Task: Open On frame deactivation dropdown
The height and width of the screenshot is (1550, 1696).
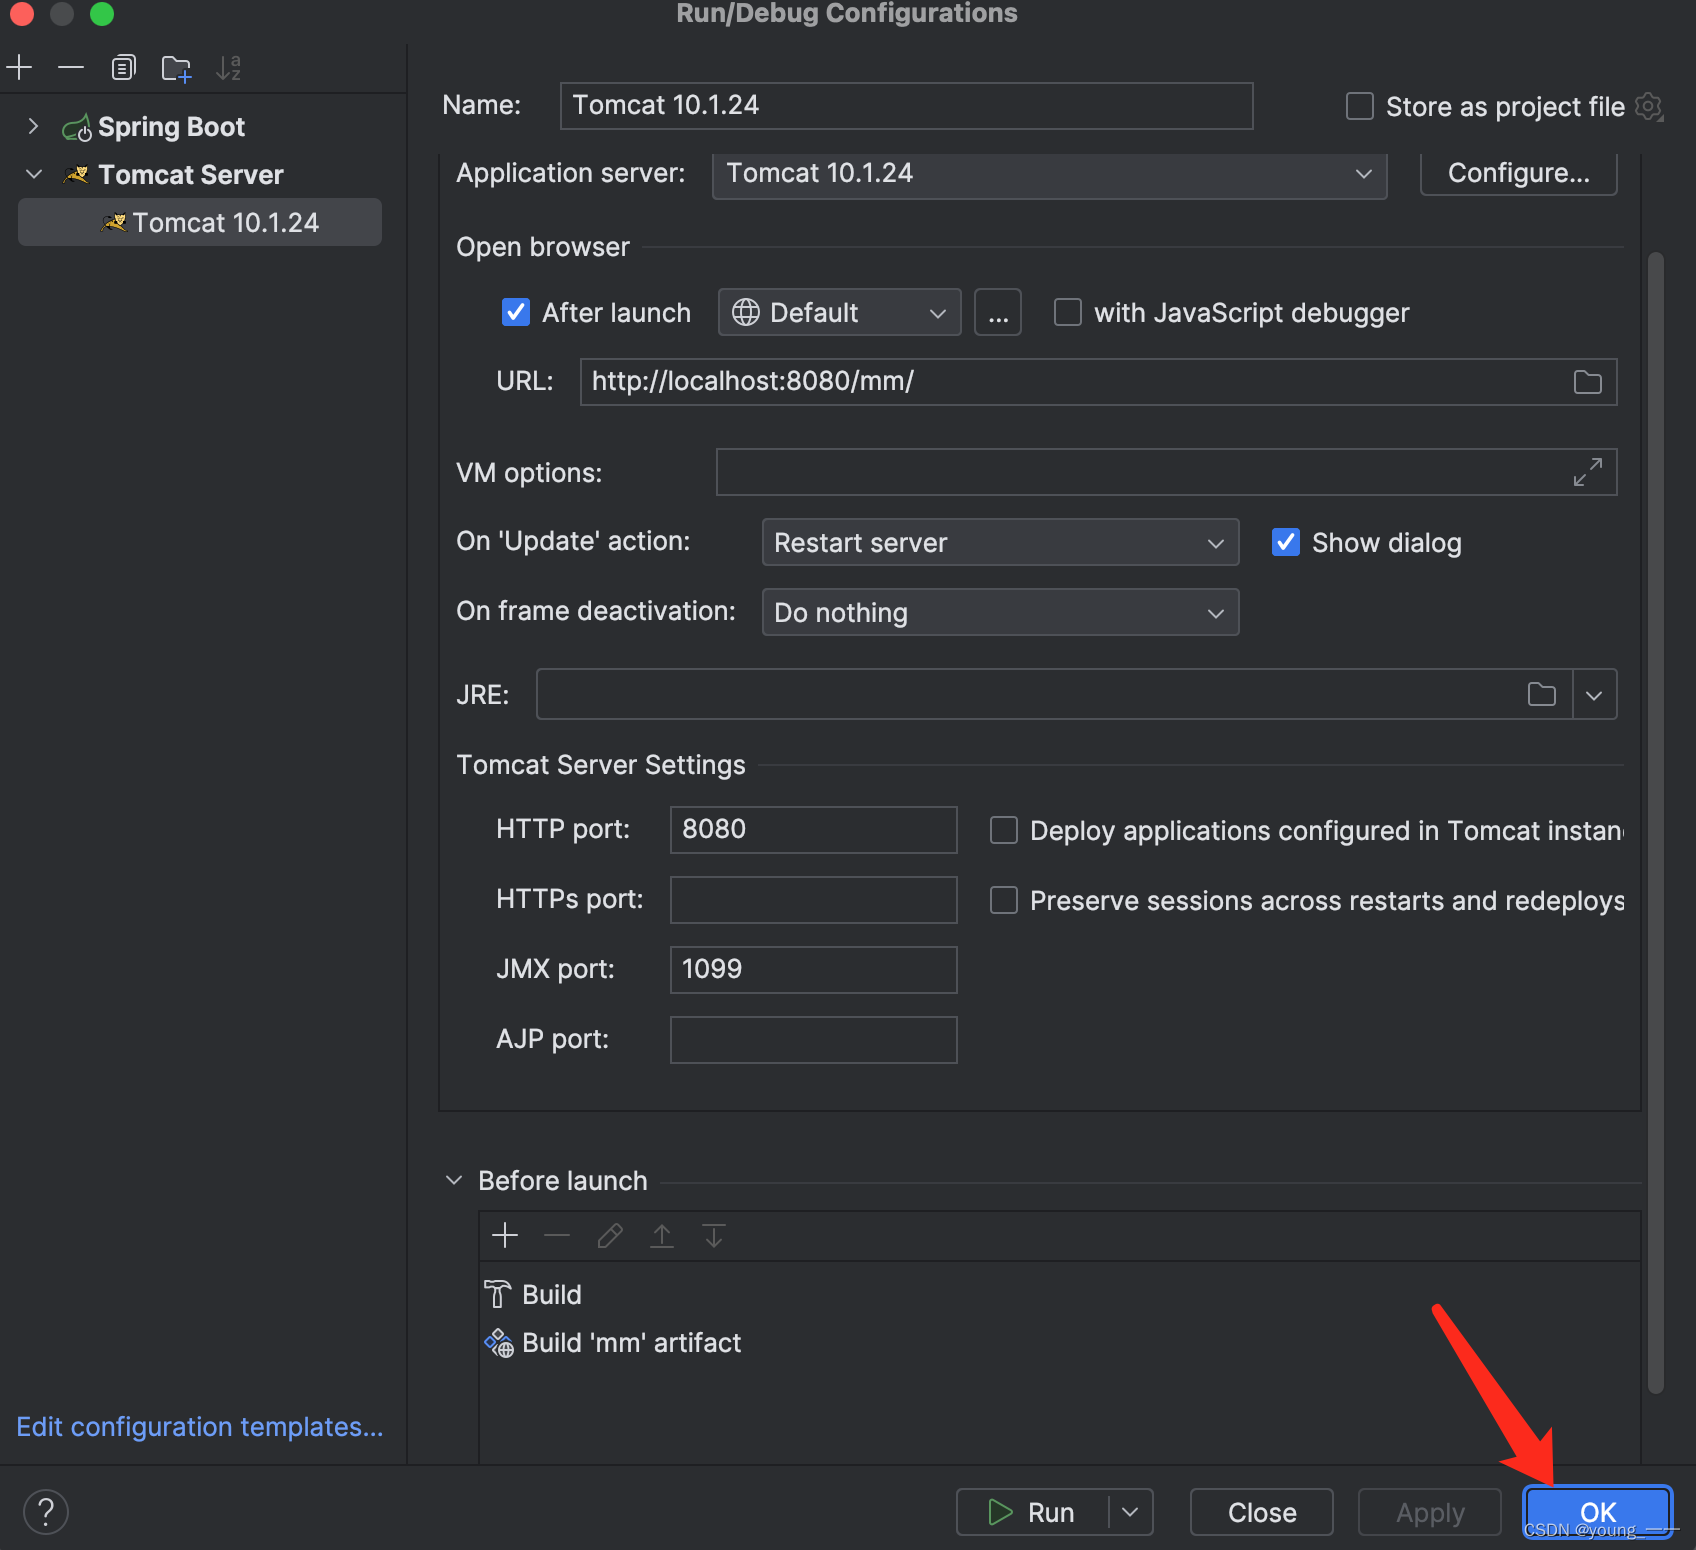Action: 1001,612
